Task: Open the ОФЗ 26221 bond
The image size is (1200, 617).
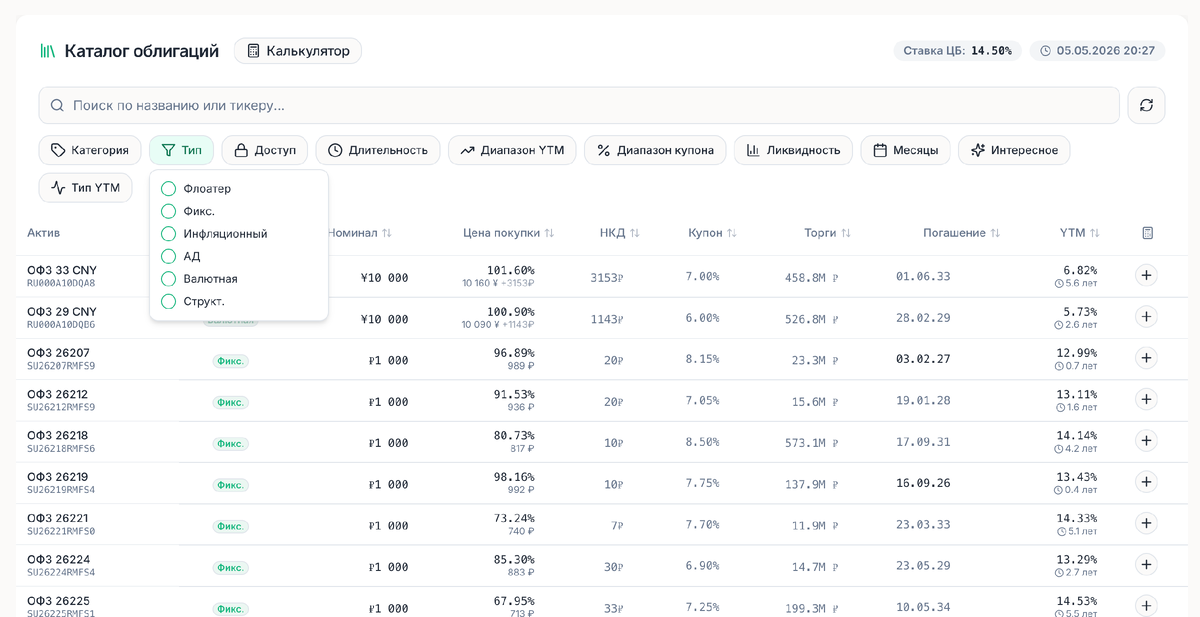Action: [58, 518]
